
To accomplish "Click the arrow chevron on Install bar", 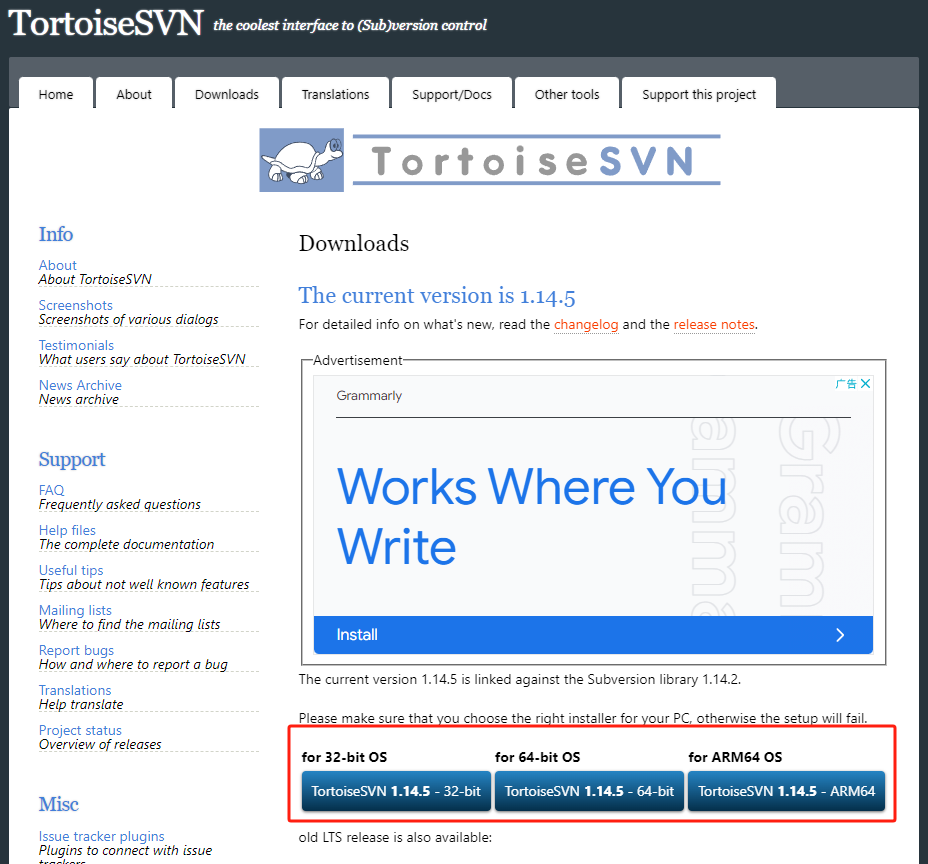I will tap(840, 635).
